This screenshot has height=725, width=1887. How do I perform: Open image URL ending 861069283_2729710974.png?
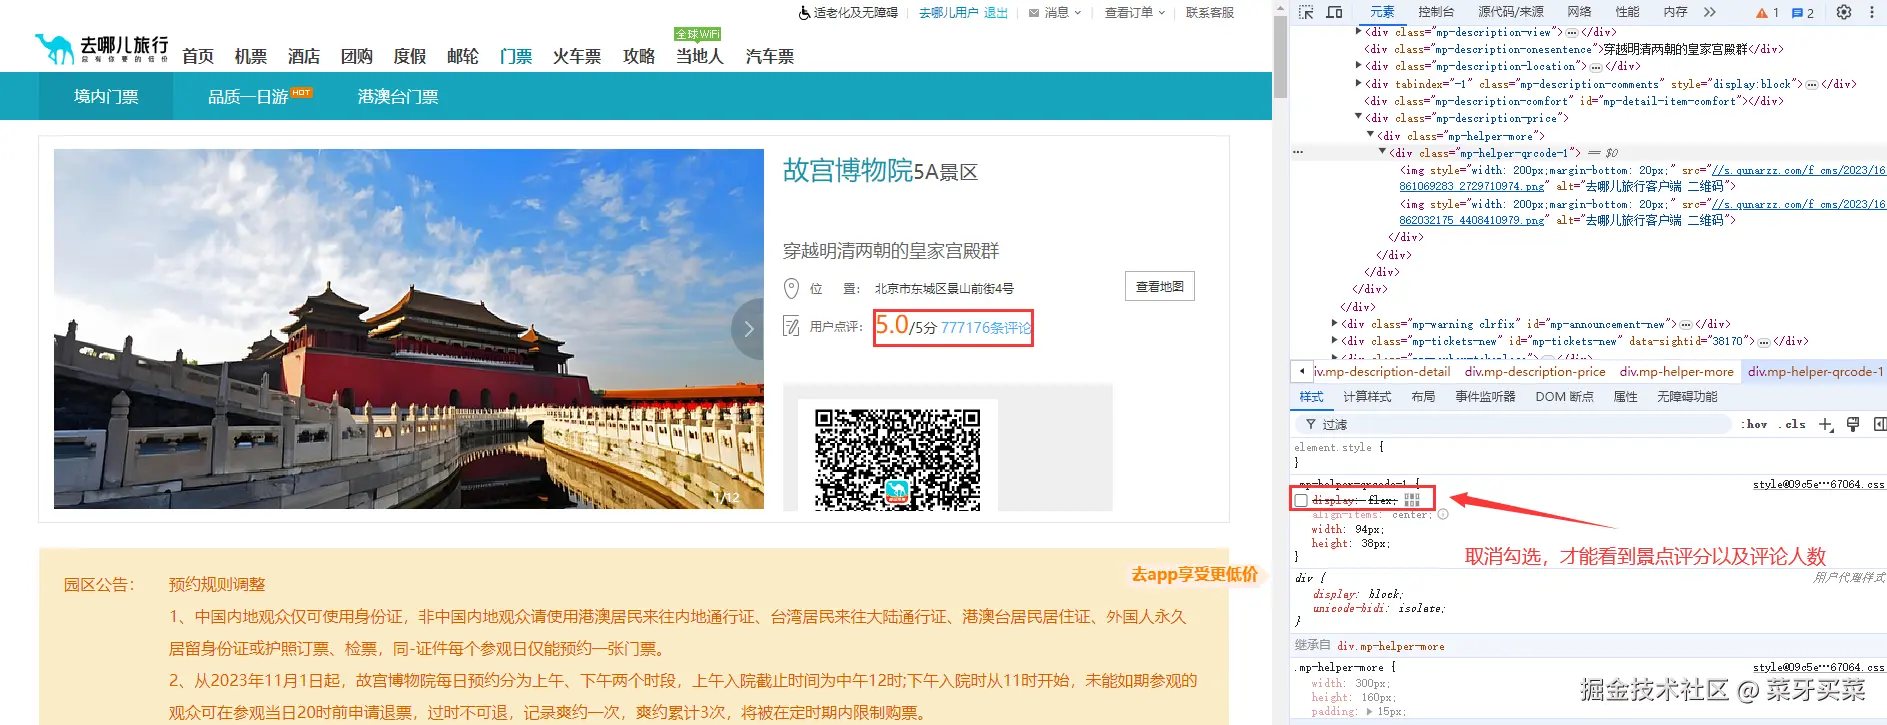point(1471,186)
